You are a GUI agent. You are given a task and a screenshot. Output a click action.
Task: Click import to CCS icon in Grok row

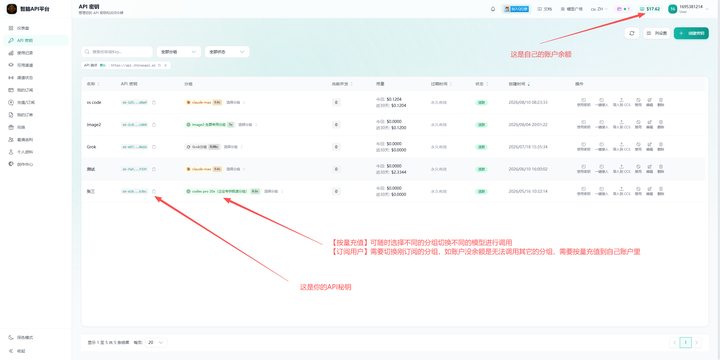(x=621, y=146)
